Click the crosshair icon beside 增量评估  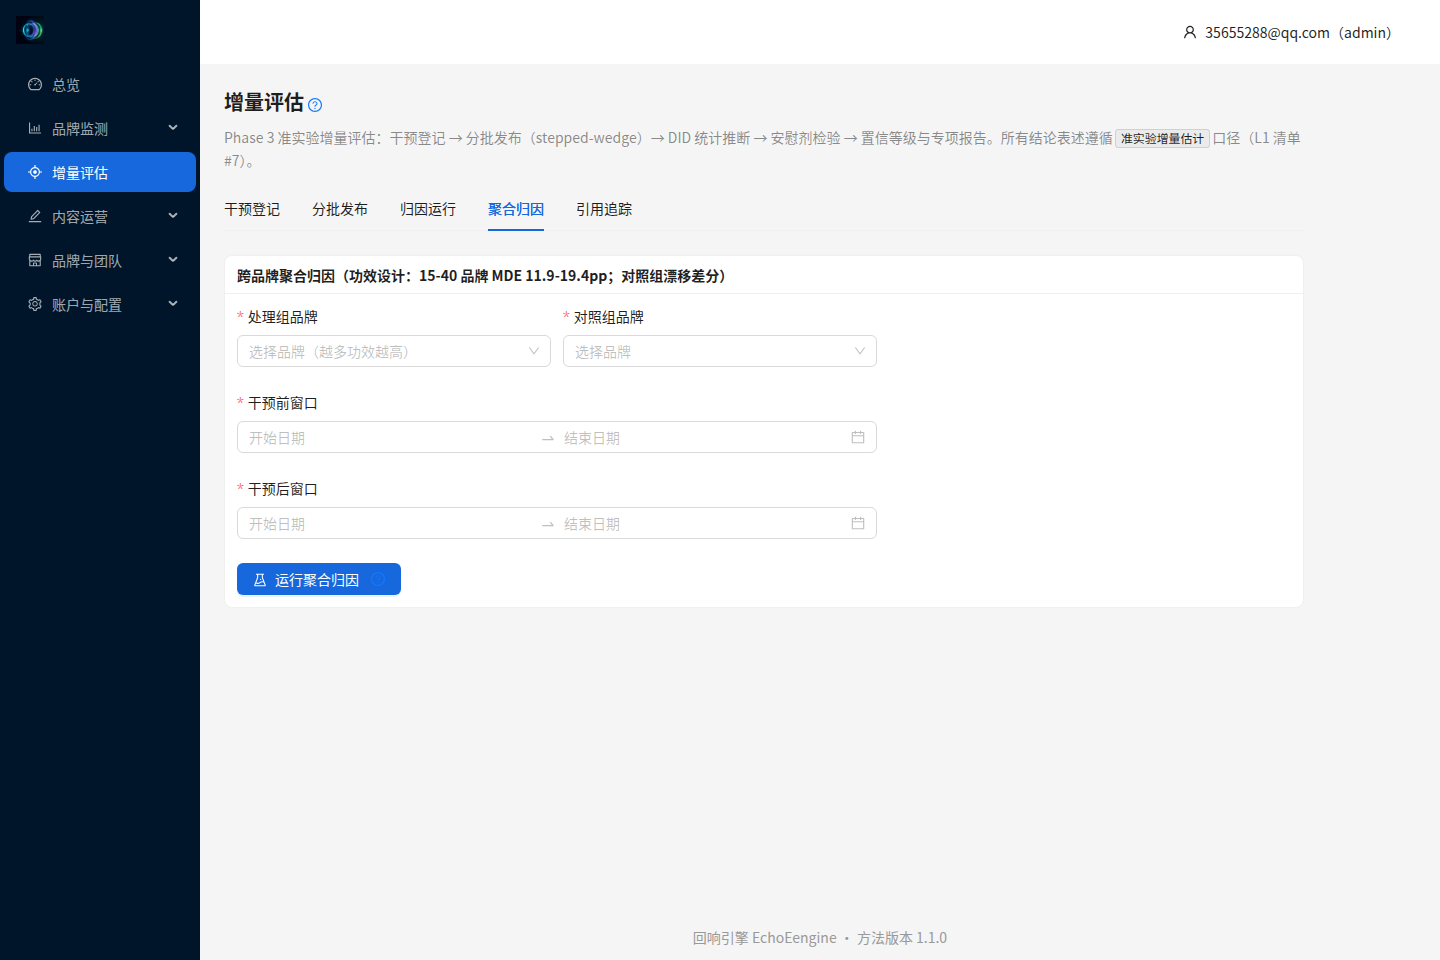tap(35, 173)
